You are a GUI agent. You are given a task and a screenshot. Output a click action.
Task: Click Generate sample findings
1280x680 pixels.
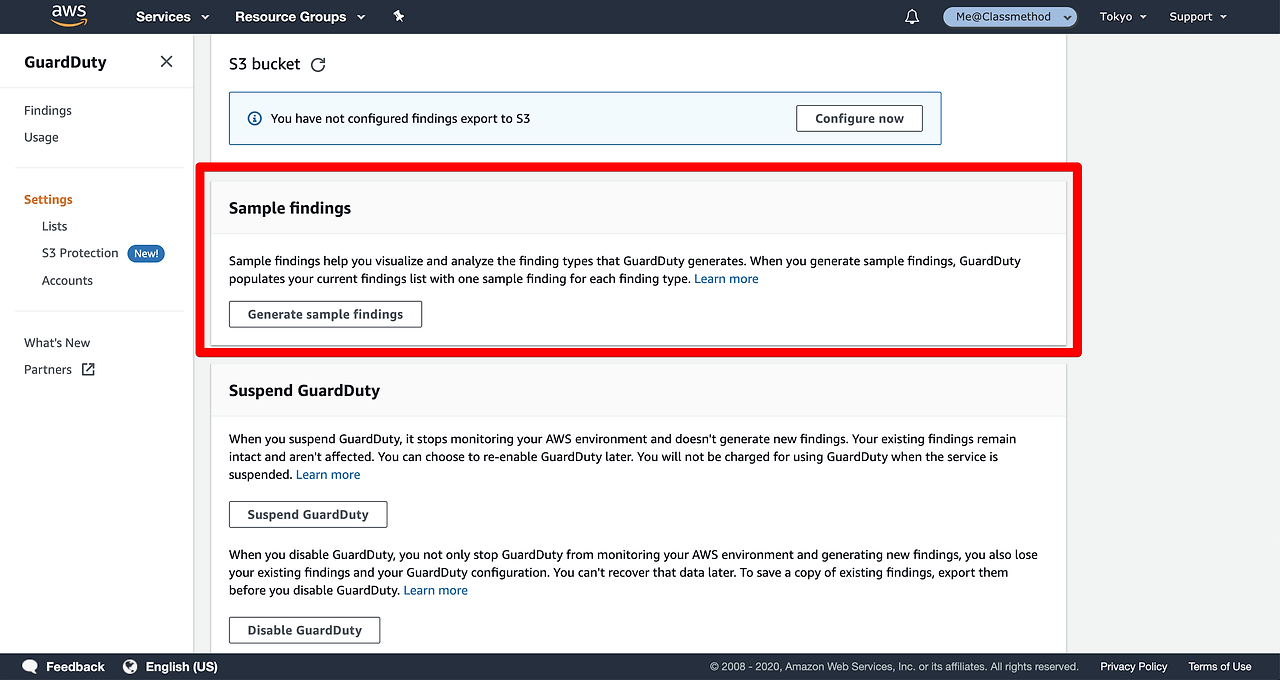[x=325, y=314]
